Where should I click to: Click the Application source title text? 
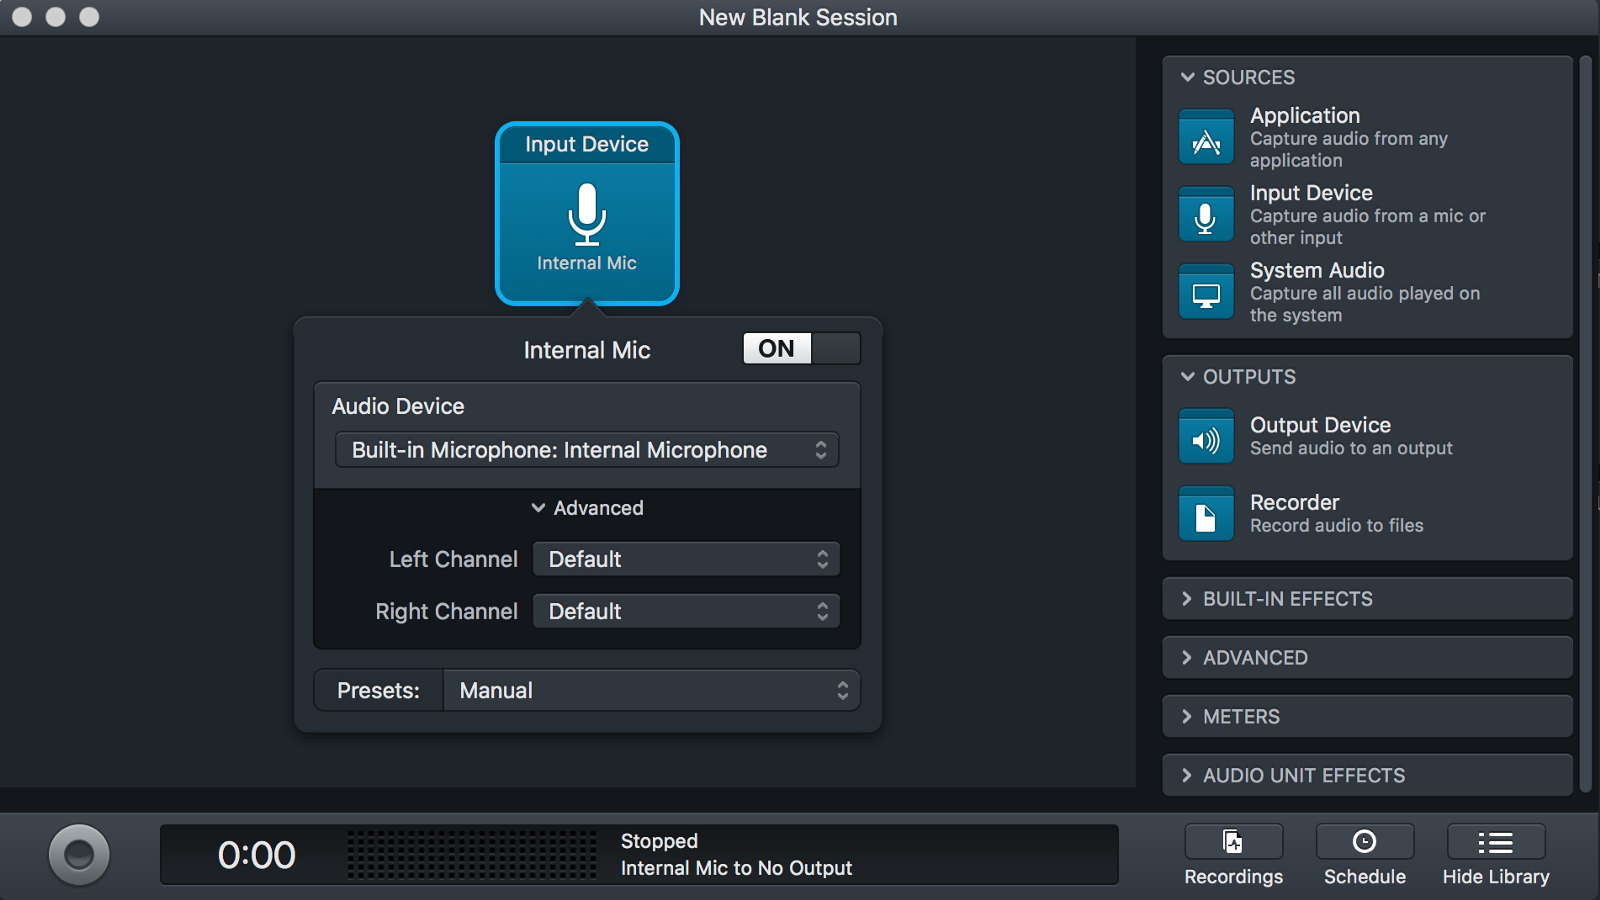pyautogui.click(x=1305, y=116)
